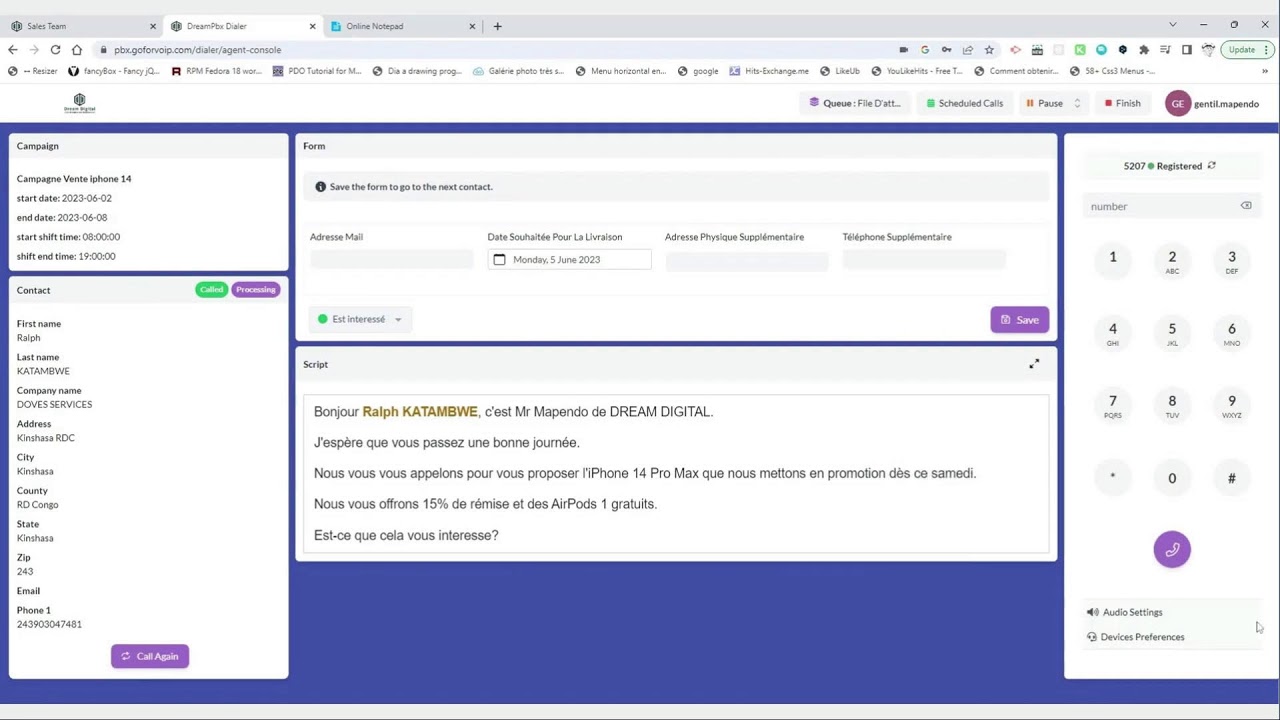Open the Queue File D'att selector
The image size is (1280, 720).
point(855,103)
